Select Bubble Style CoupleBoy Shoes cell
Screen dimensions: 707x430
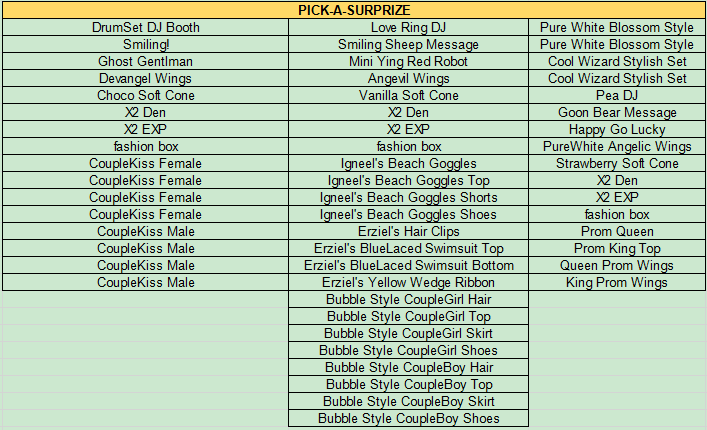coord(408,418)
